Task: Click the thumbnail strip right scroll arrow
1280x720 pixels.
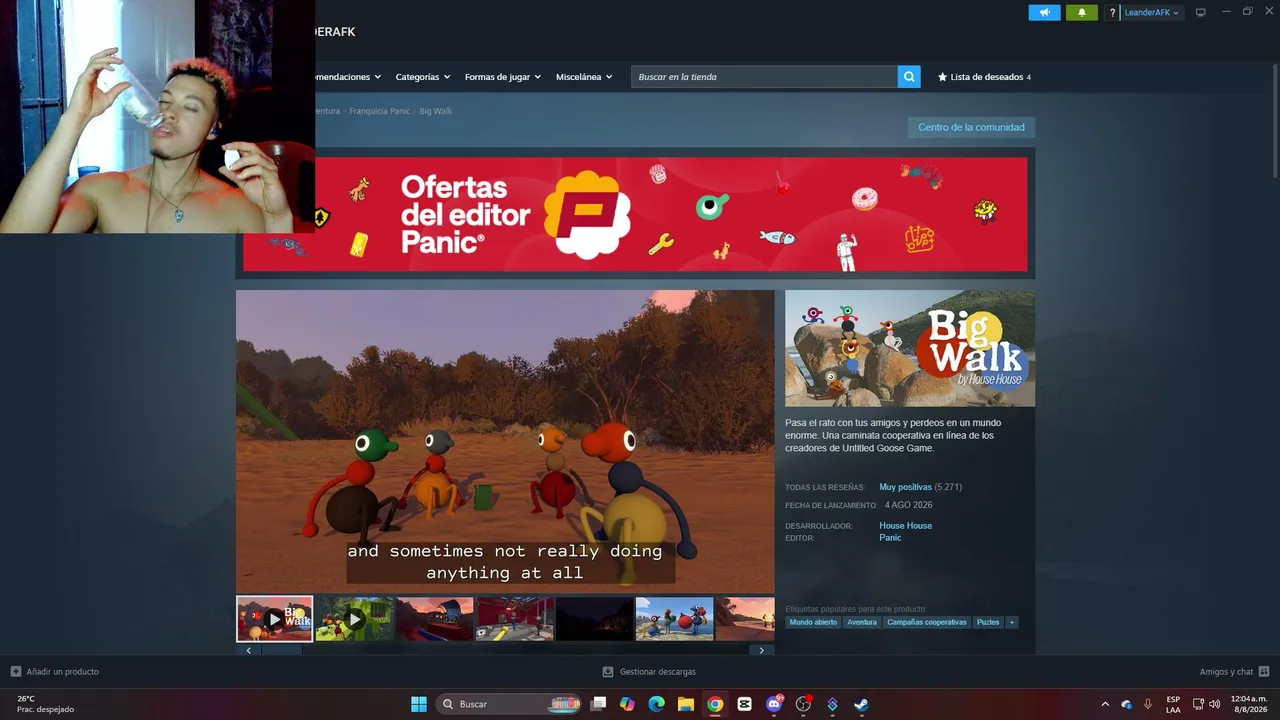Action: click(x=762, y=650)
